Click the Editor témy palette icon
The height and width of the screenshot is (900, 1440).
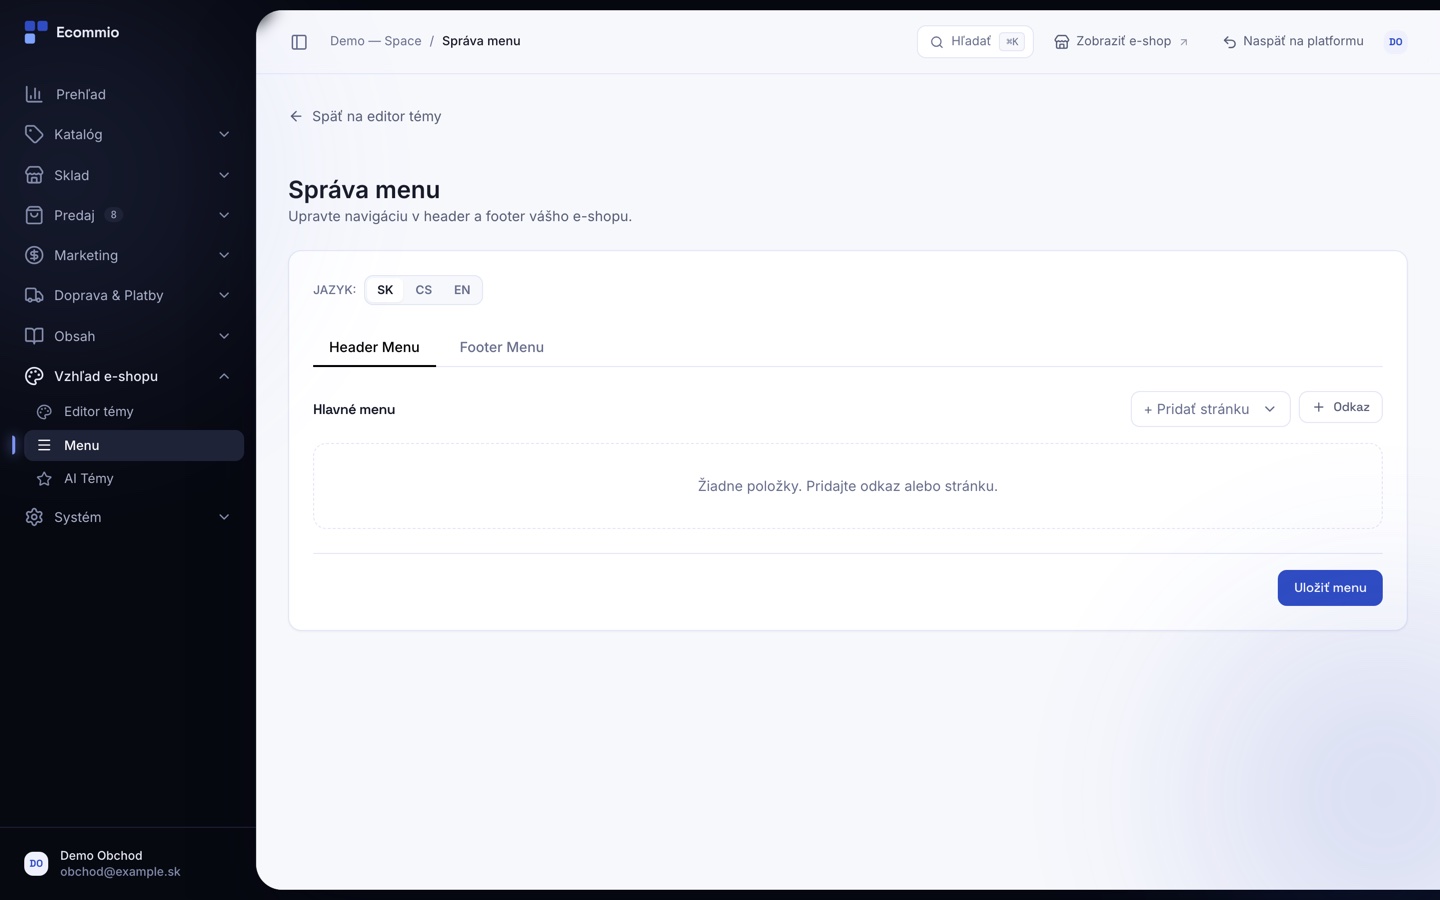[44, 412]
